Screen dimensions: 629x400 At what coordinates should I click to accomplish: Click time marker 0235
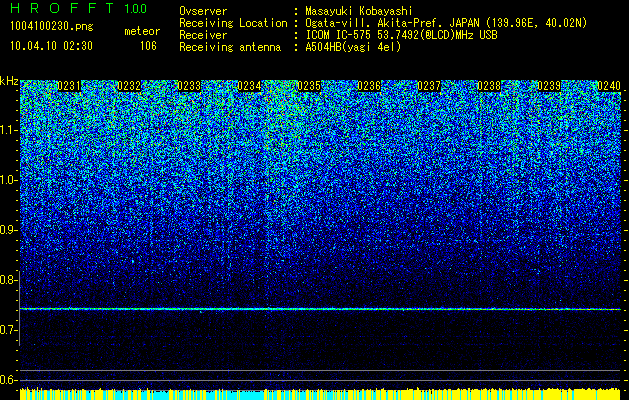309,86
